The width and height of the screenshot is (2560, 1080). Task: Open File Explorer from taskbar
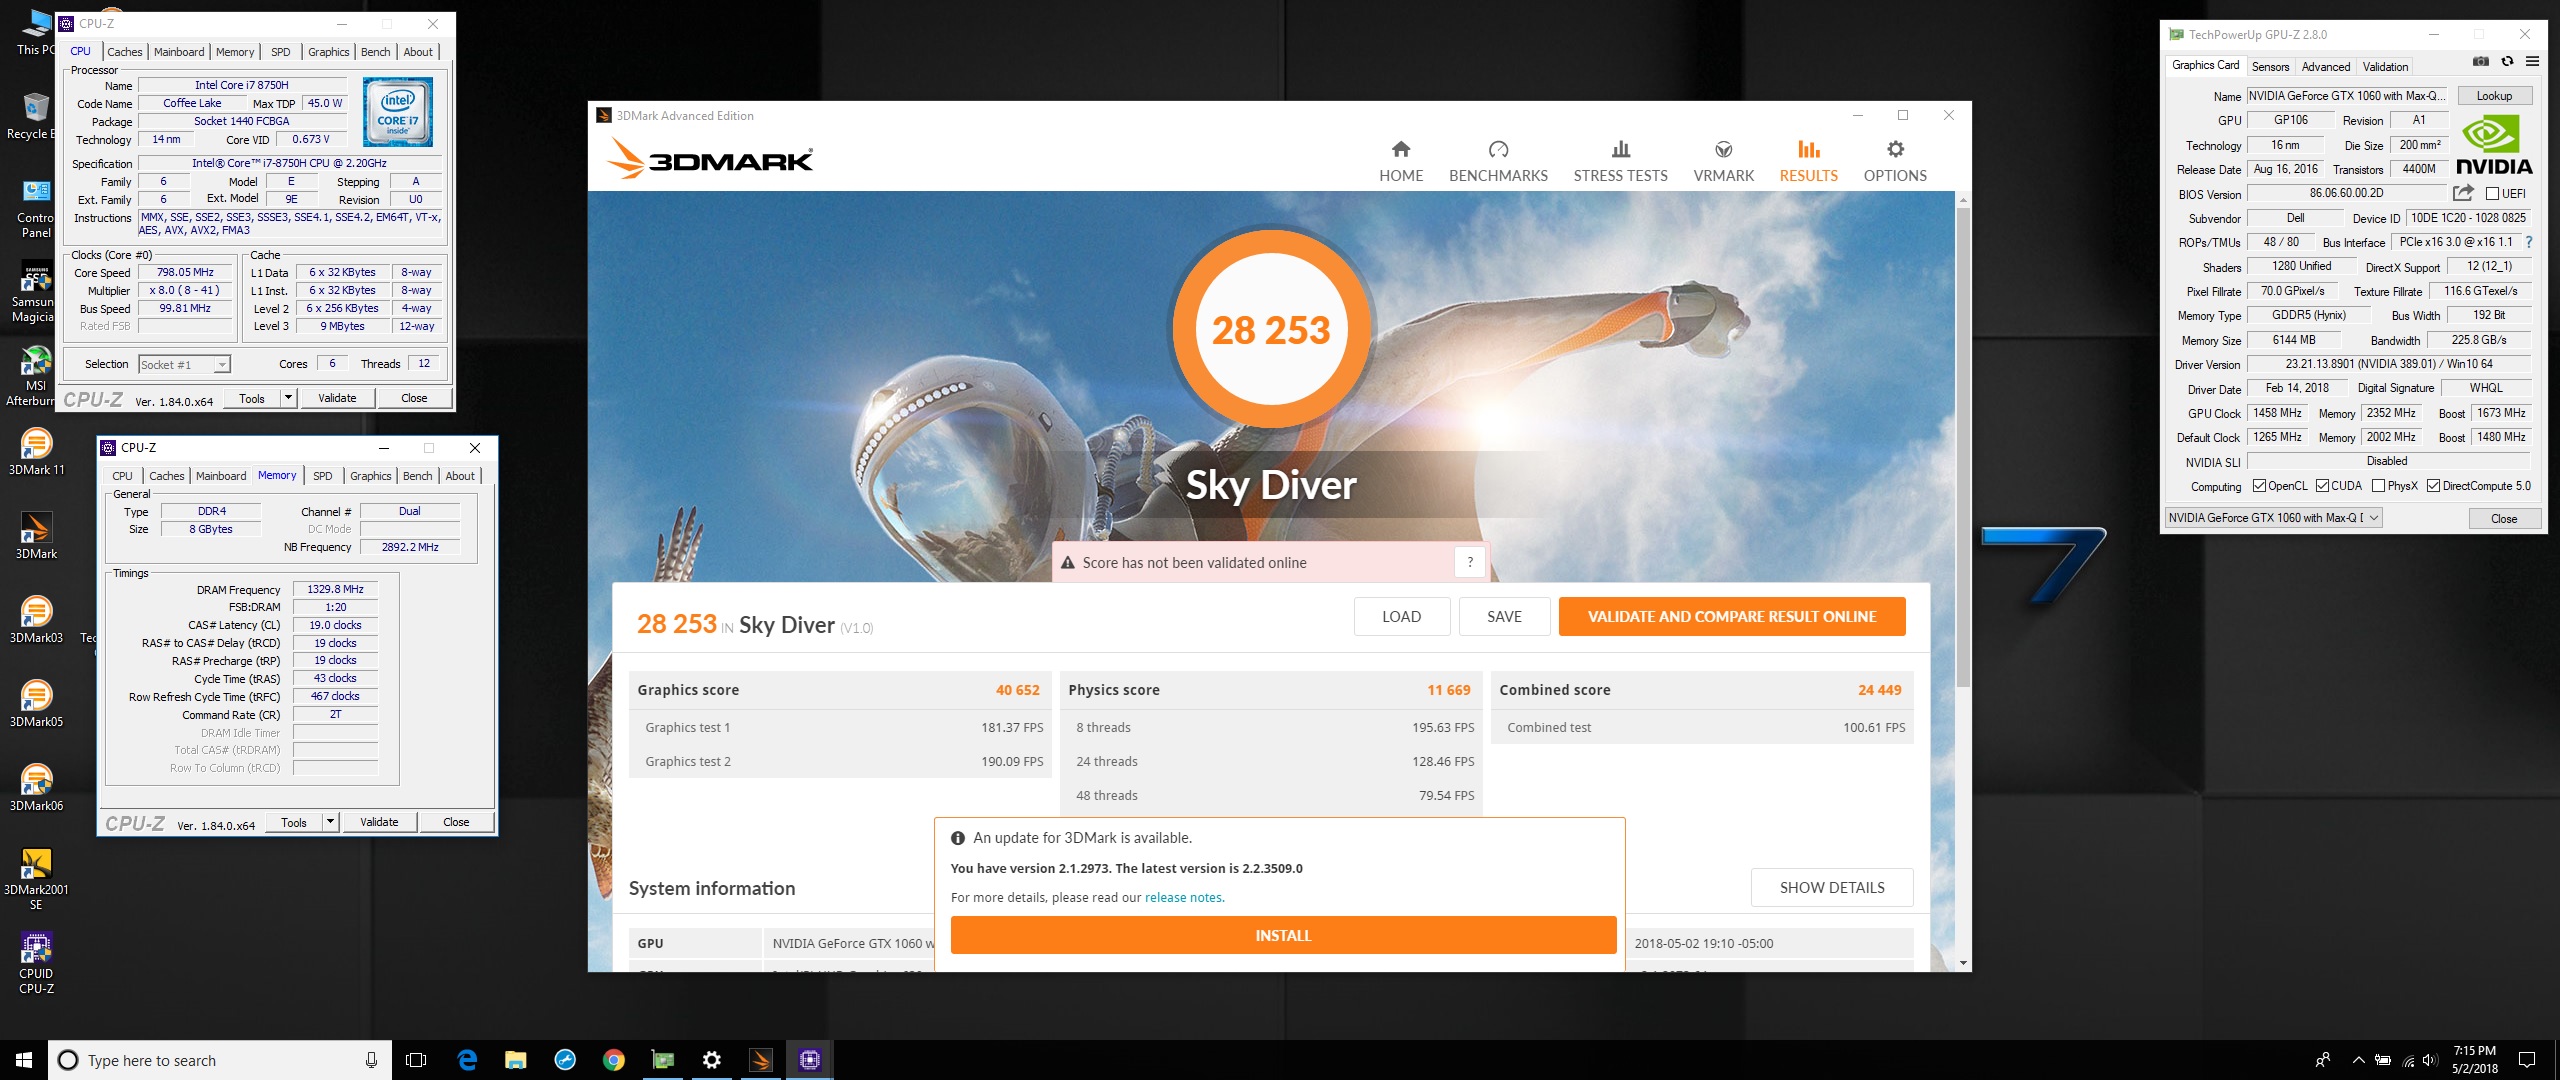pos(516,1060)
